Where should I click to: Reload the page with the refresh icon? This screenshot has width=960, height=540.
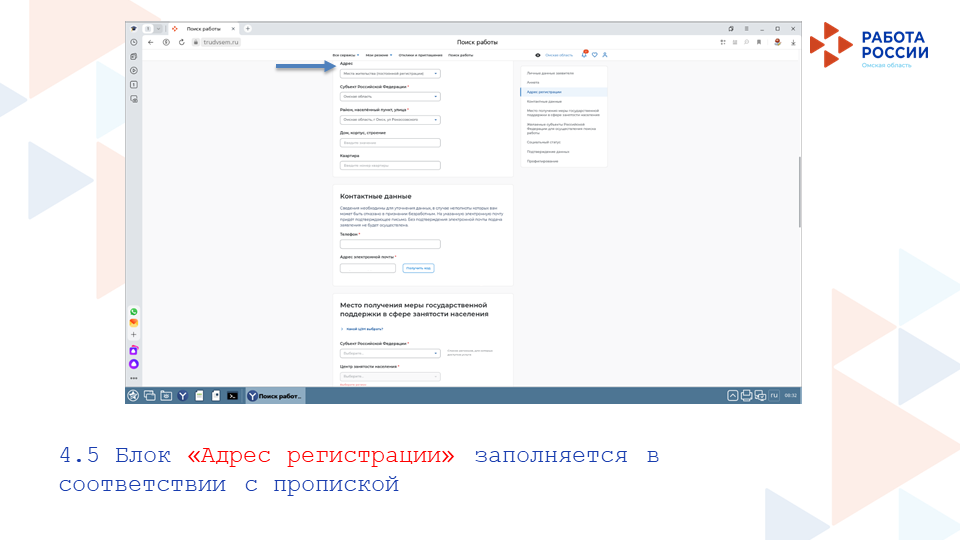point(181,42)
